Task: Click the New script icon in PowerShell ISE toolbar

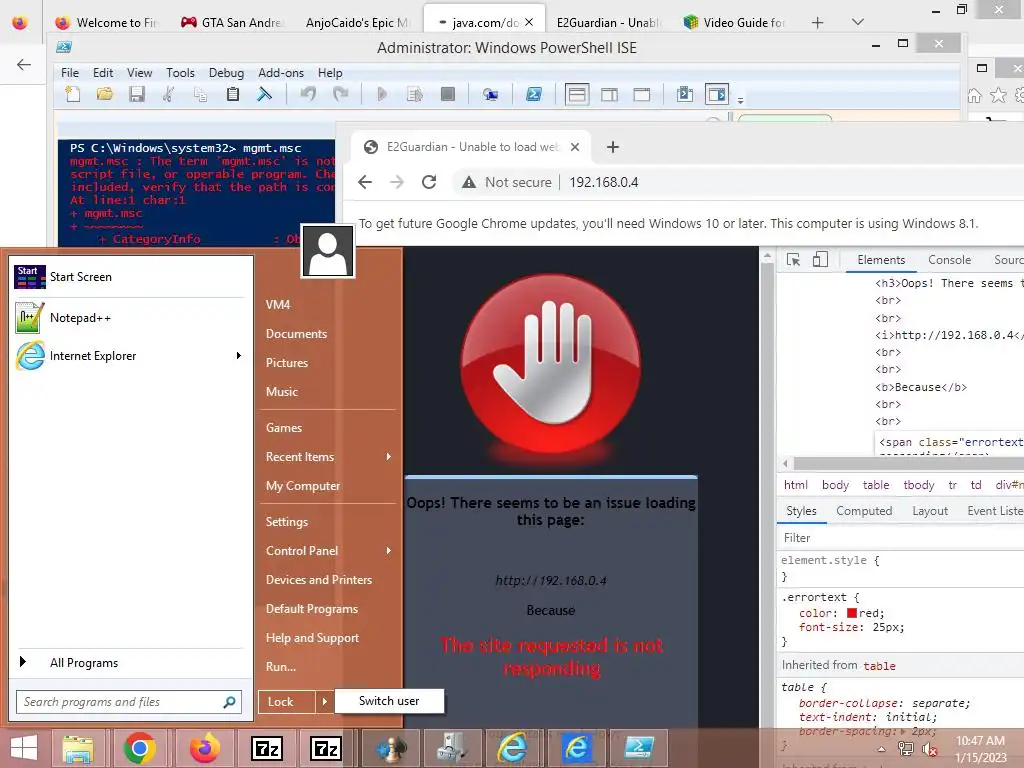Action: click(72, 95)
